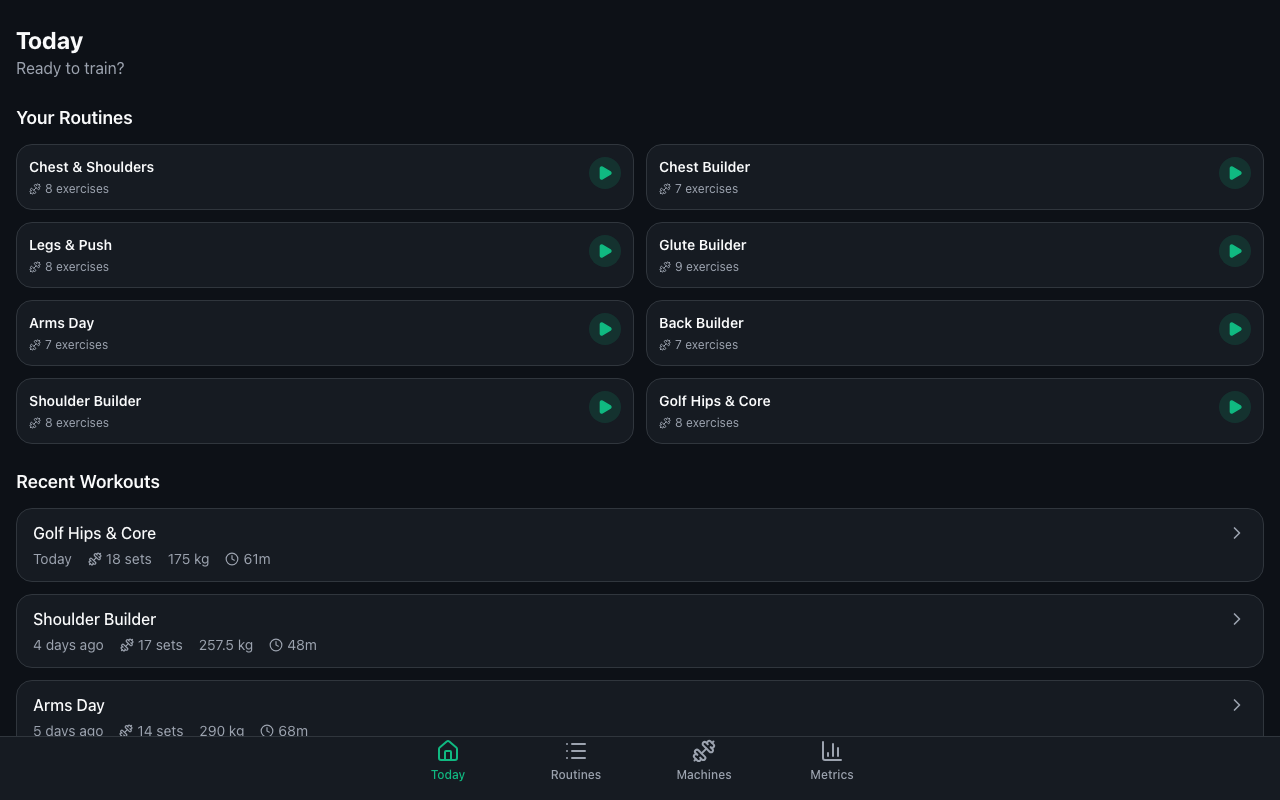This screenshot has width=1280, height=800.
Task: Start the Legs & Push routine
Action: (x=604, y=251)
